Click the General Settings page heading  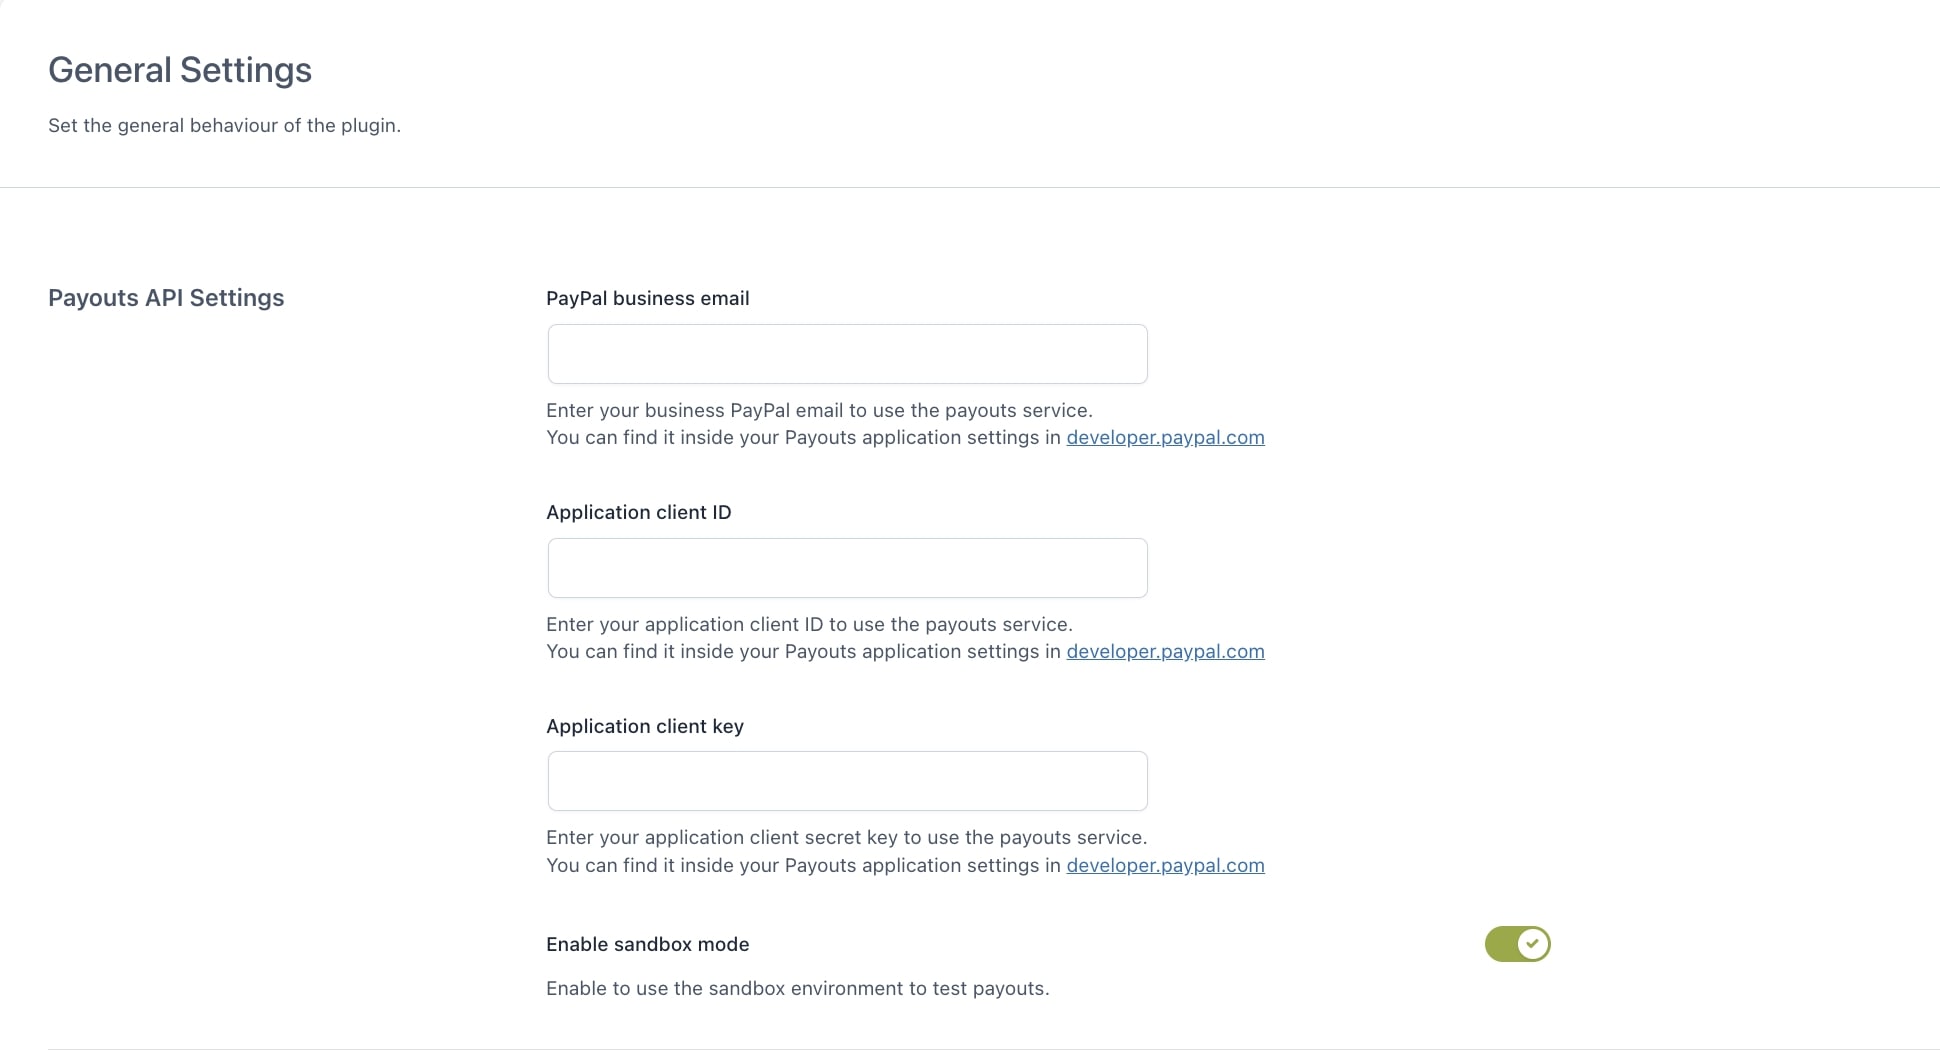click(x=180, y=70)
